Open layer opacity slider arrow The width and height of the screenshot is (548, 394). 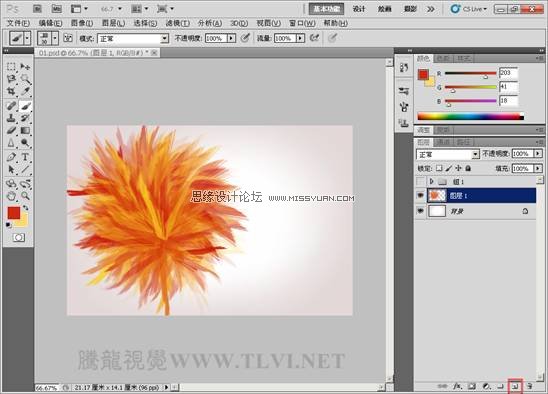[538, 153]
